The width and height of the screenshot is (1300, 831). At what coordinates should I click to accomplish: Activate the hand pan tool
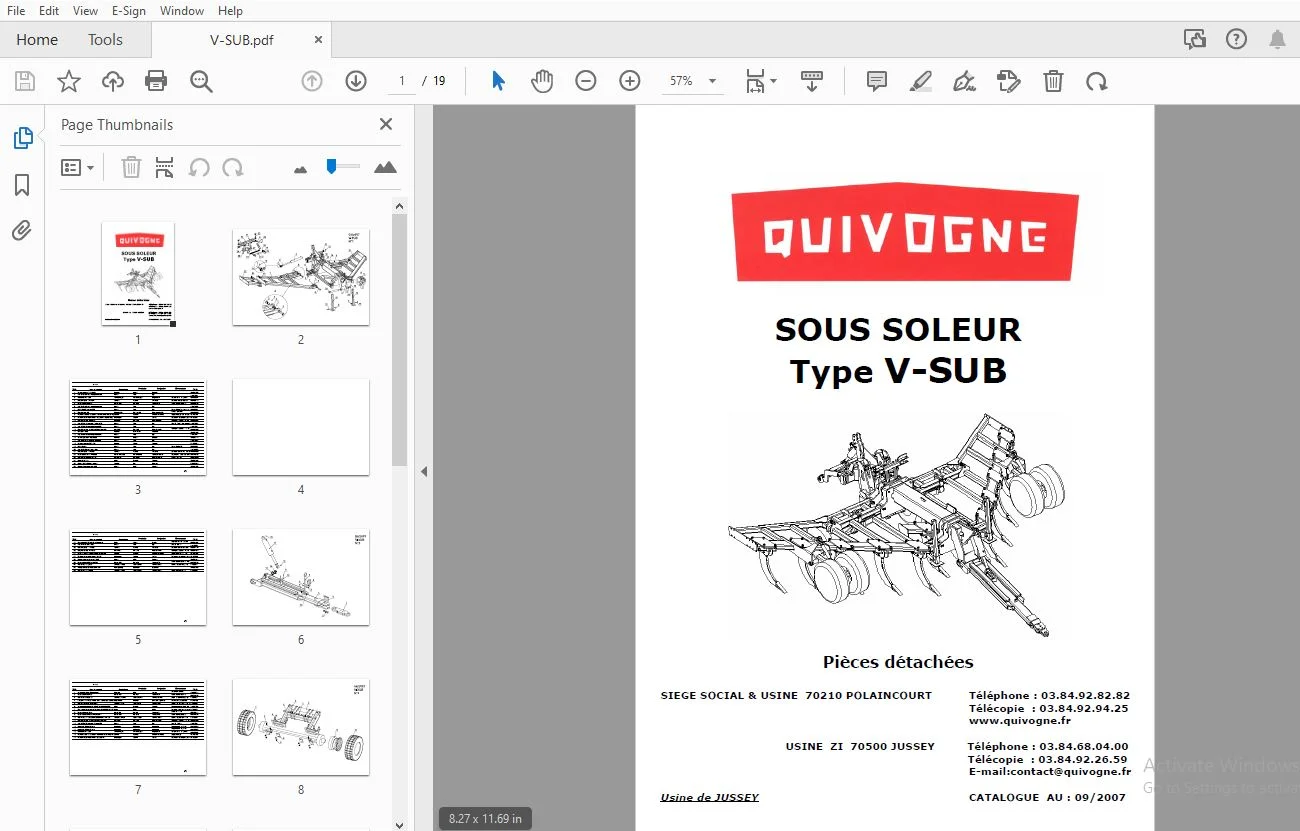click(x=542, y=81)
